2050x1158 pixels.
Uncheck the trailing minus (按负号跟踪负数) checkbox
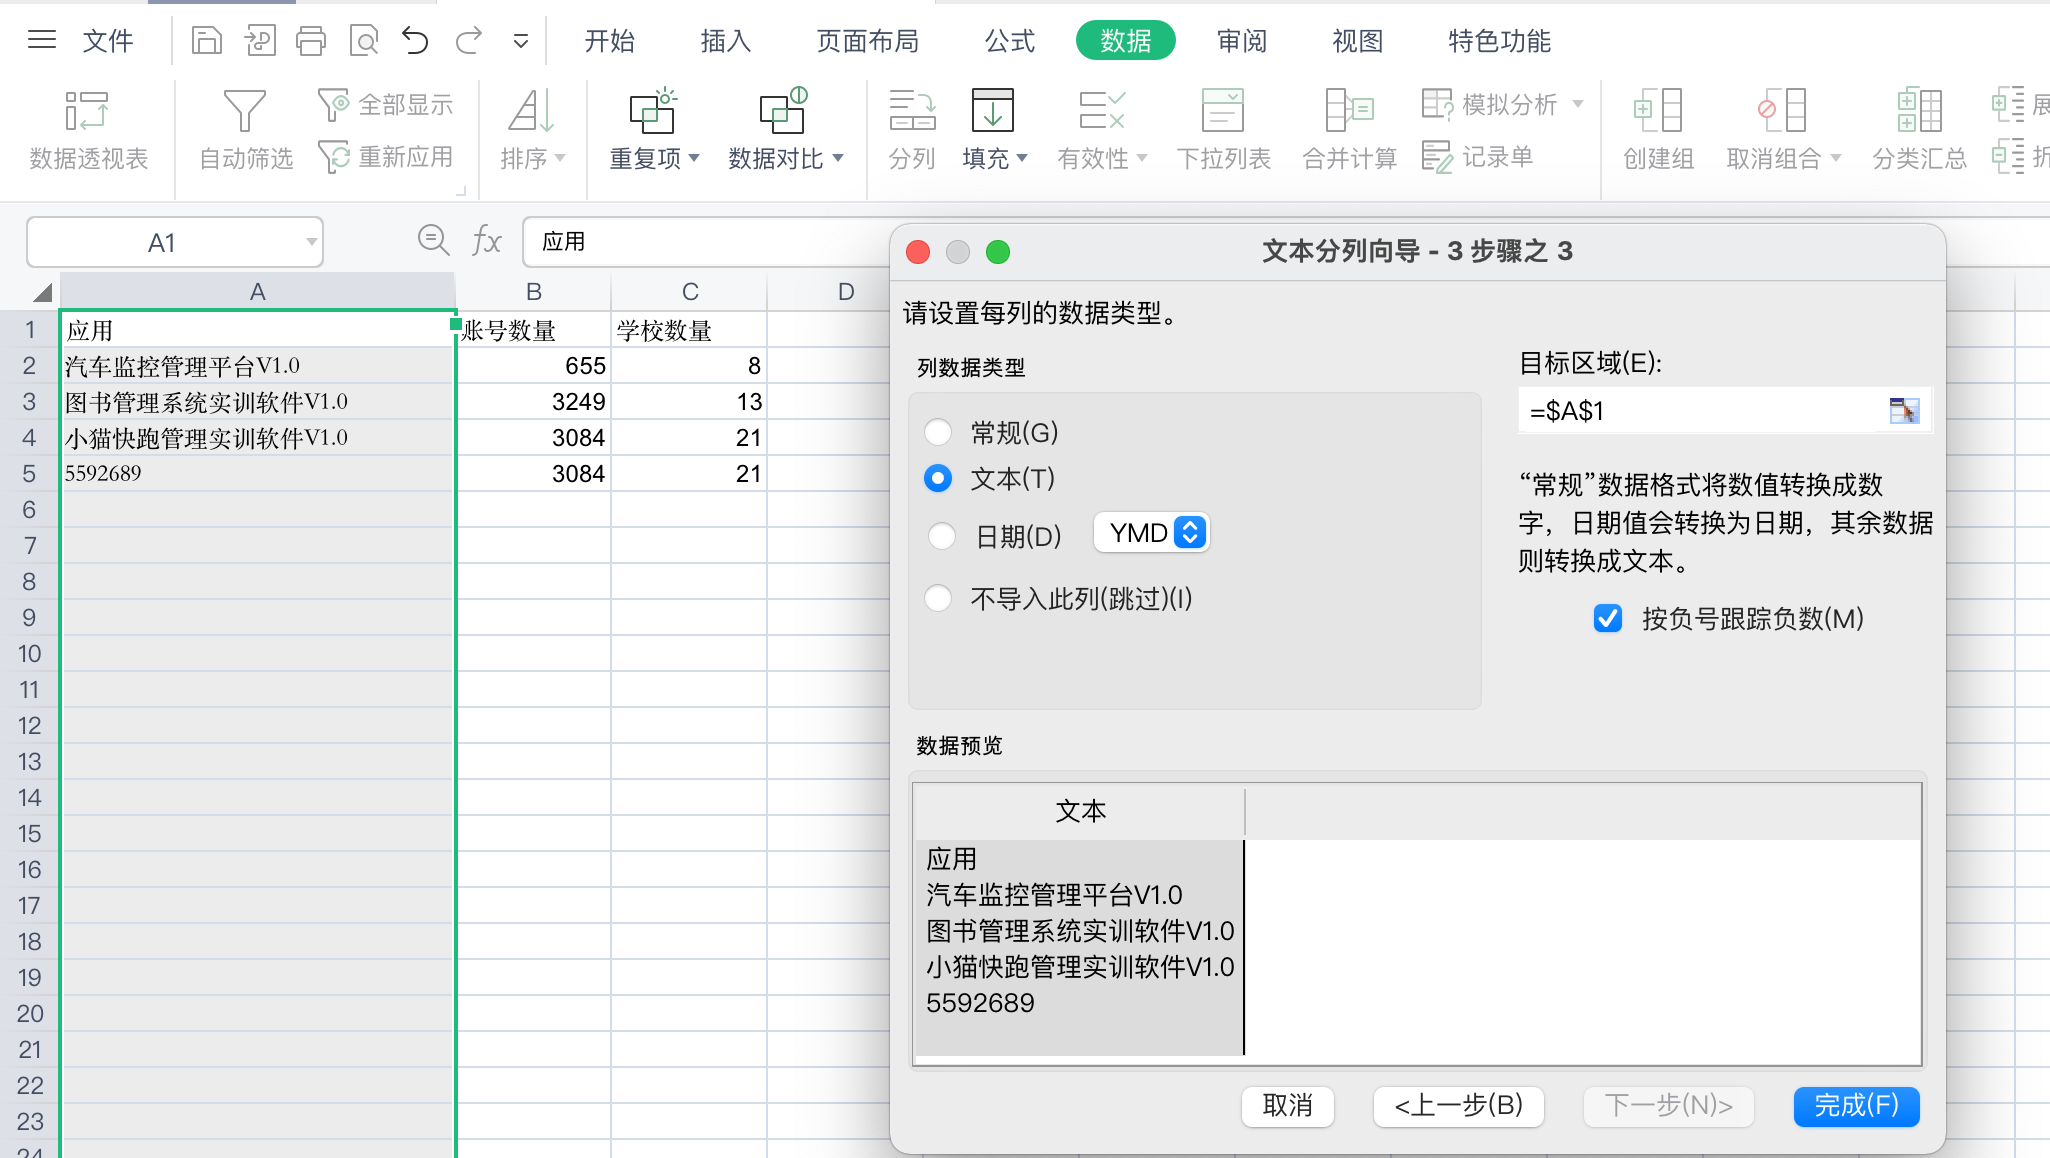pos(1608,619)
